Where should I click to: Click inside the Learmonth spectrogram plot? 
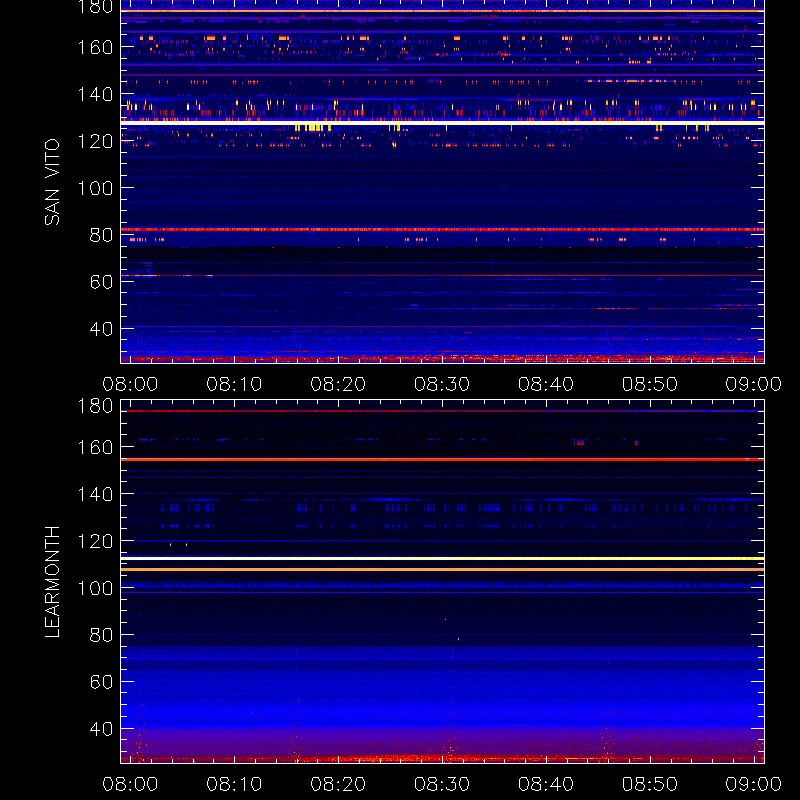[x=442, y=582]
